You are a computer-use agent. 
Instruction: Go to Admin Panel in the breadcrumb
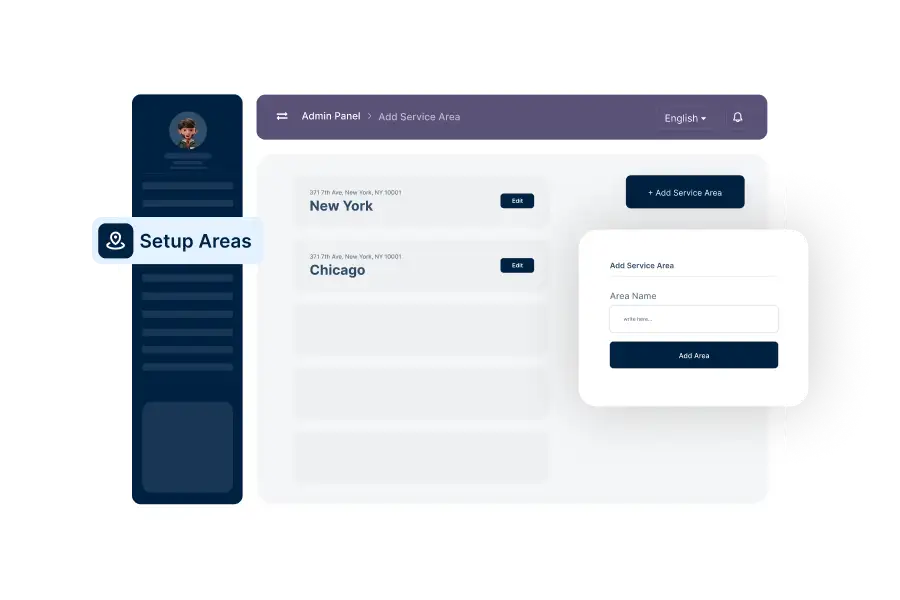coord(331,116)
